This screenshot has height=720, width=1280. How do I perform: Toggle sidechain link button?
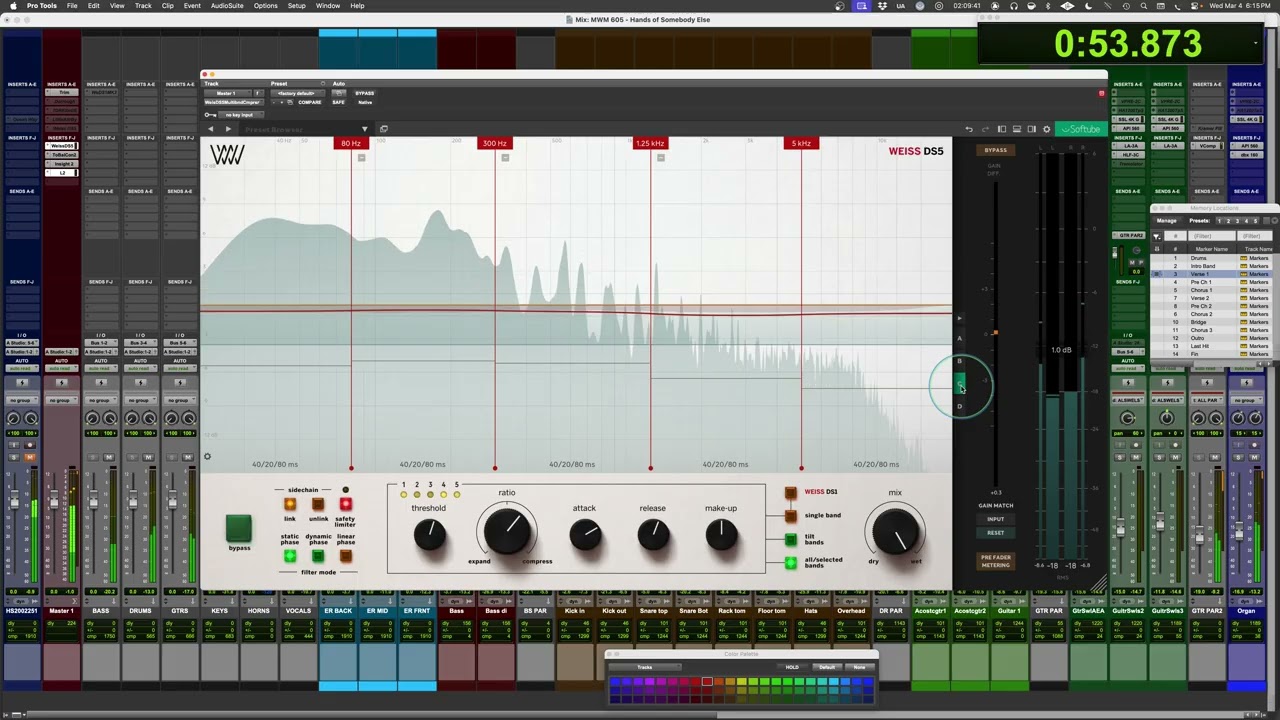coord(290,504)
